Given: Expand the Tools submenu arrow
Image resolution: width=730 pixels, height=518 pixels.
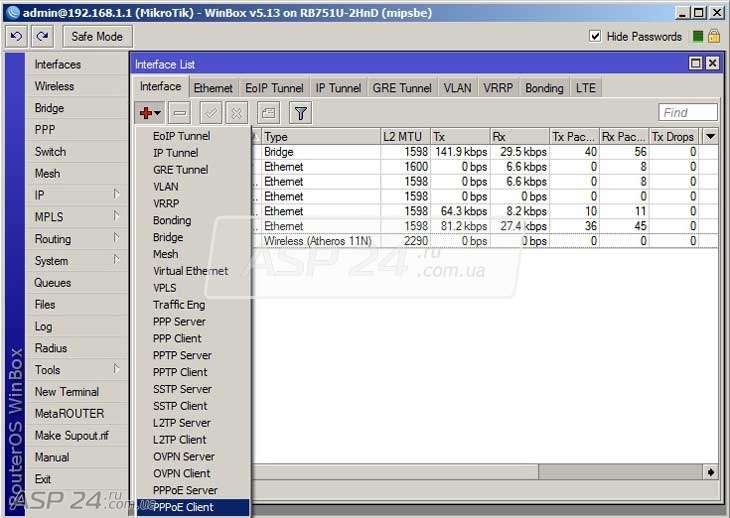Looking at the screenshot, I should click(x=116, y=369).
